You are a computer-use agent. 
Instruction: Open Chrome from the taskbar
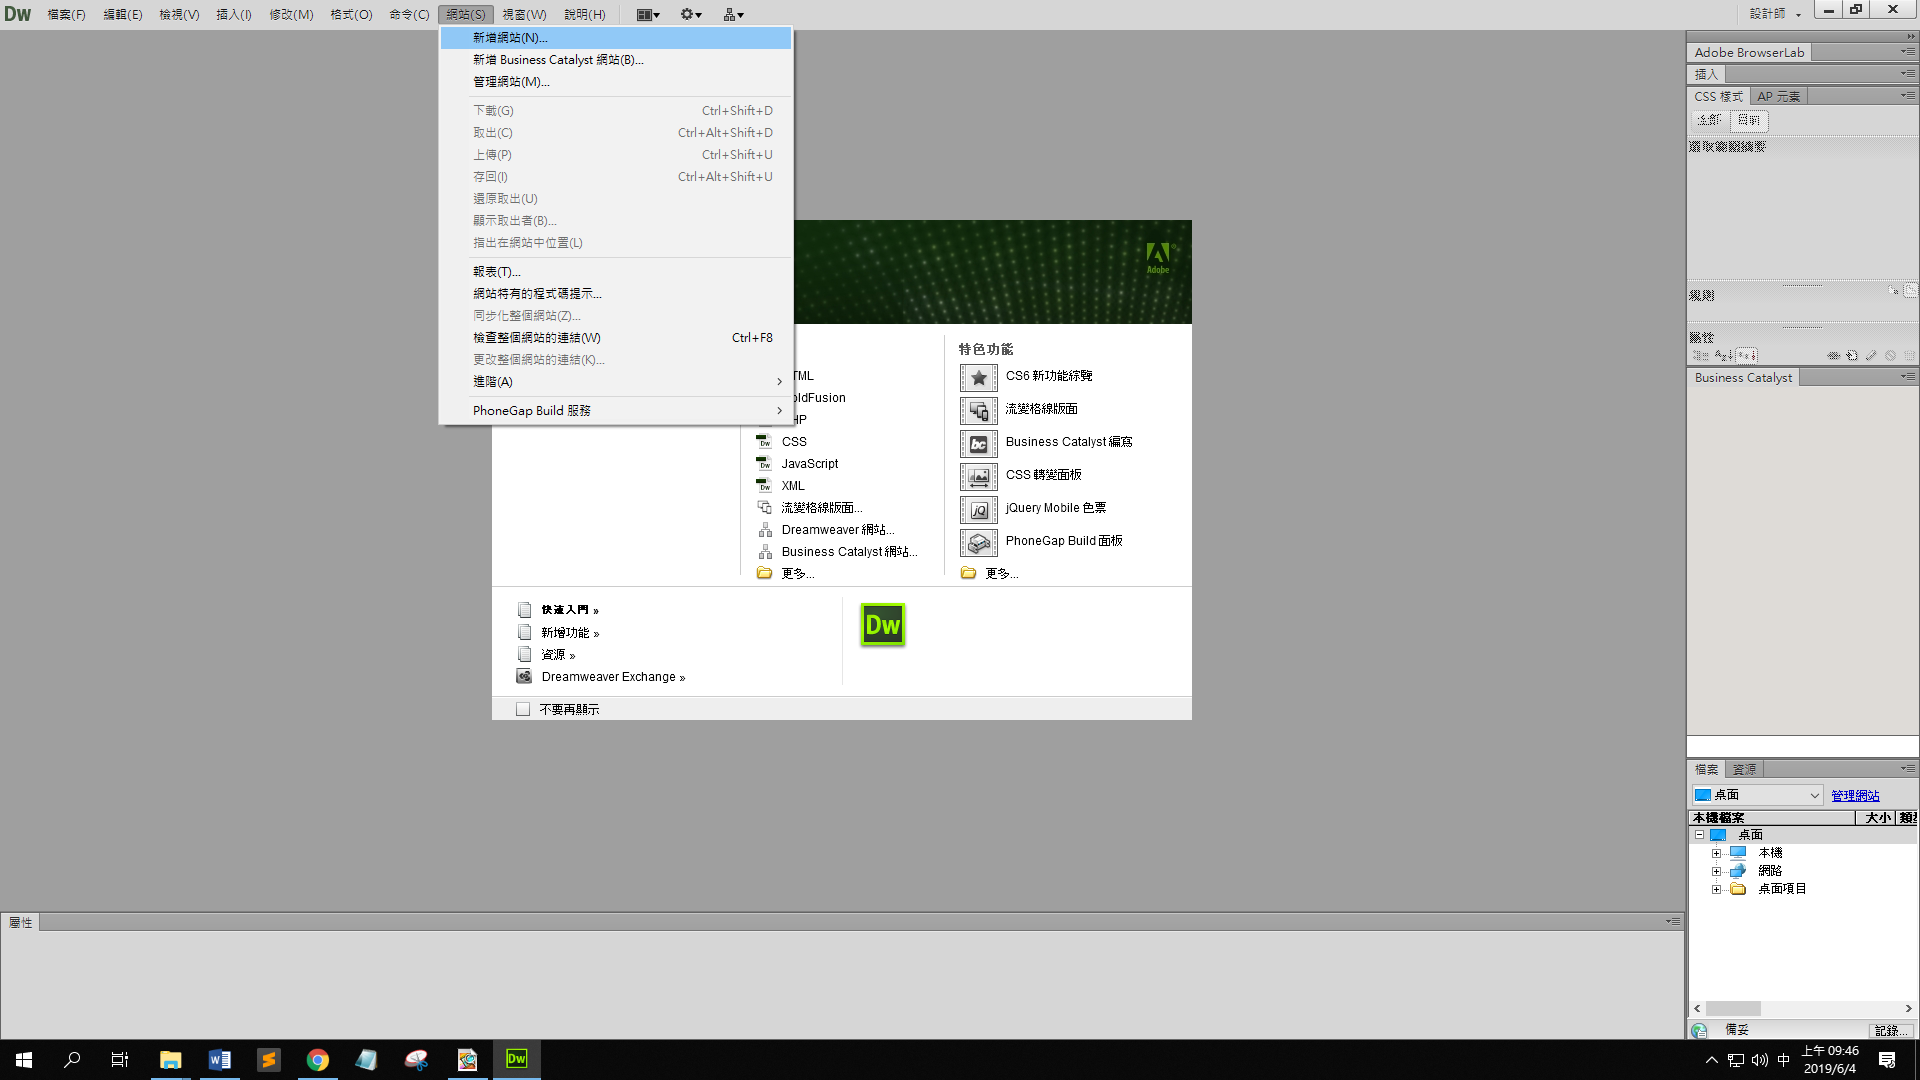pyautogui.click(x=317, y=1060)
